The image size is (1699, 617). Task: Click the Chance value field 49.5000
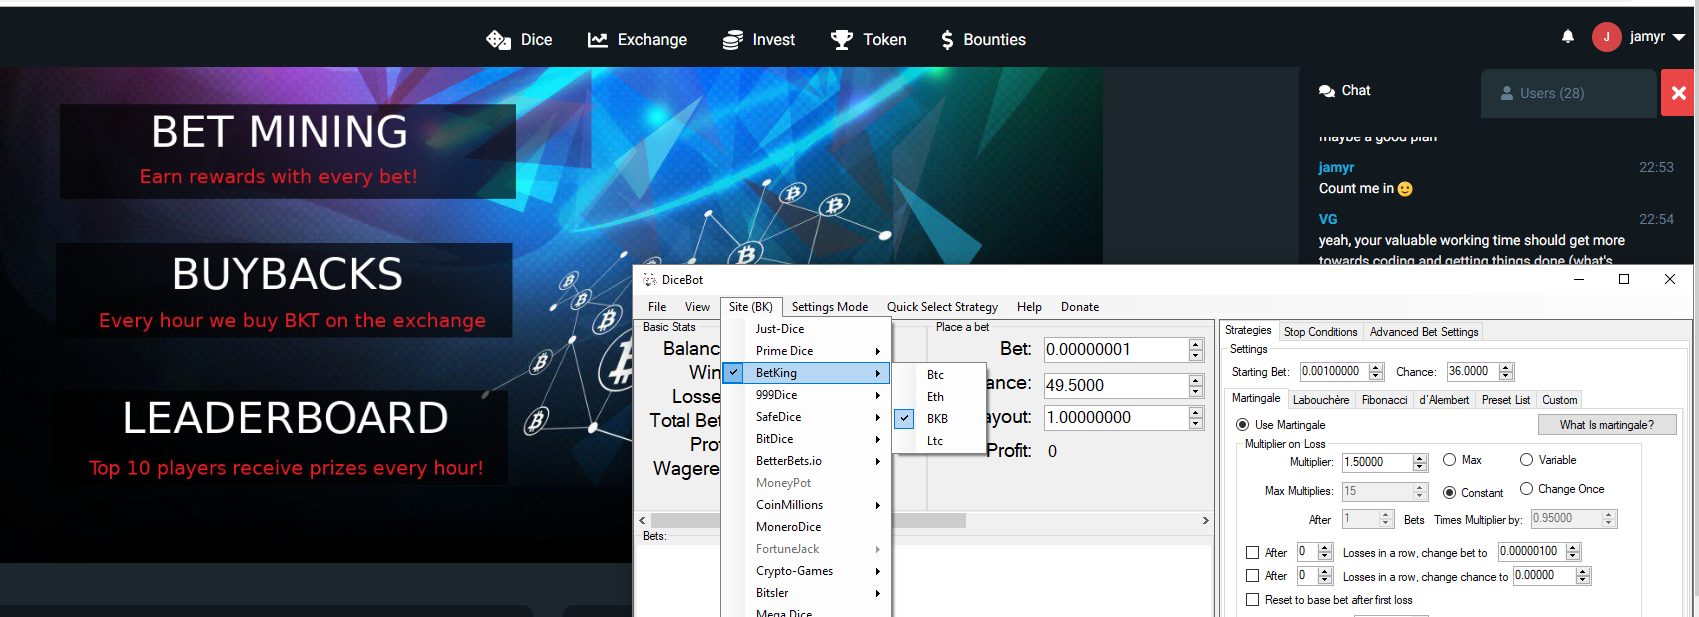[1116, 385]
